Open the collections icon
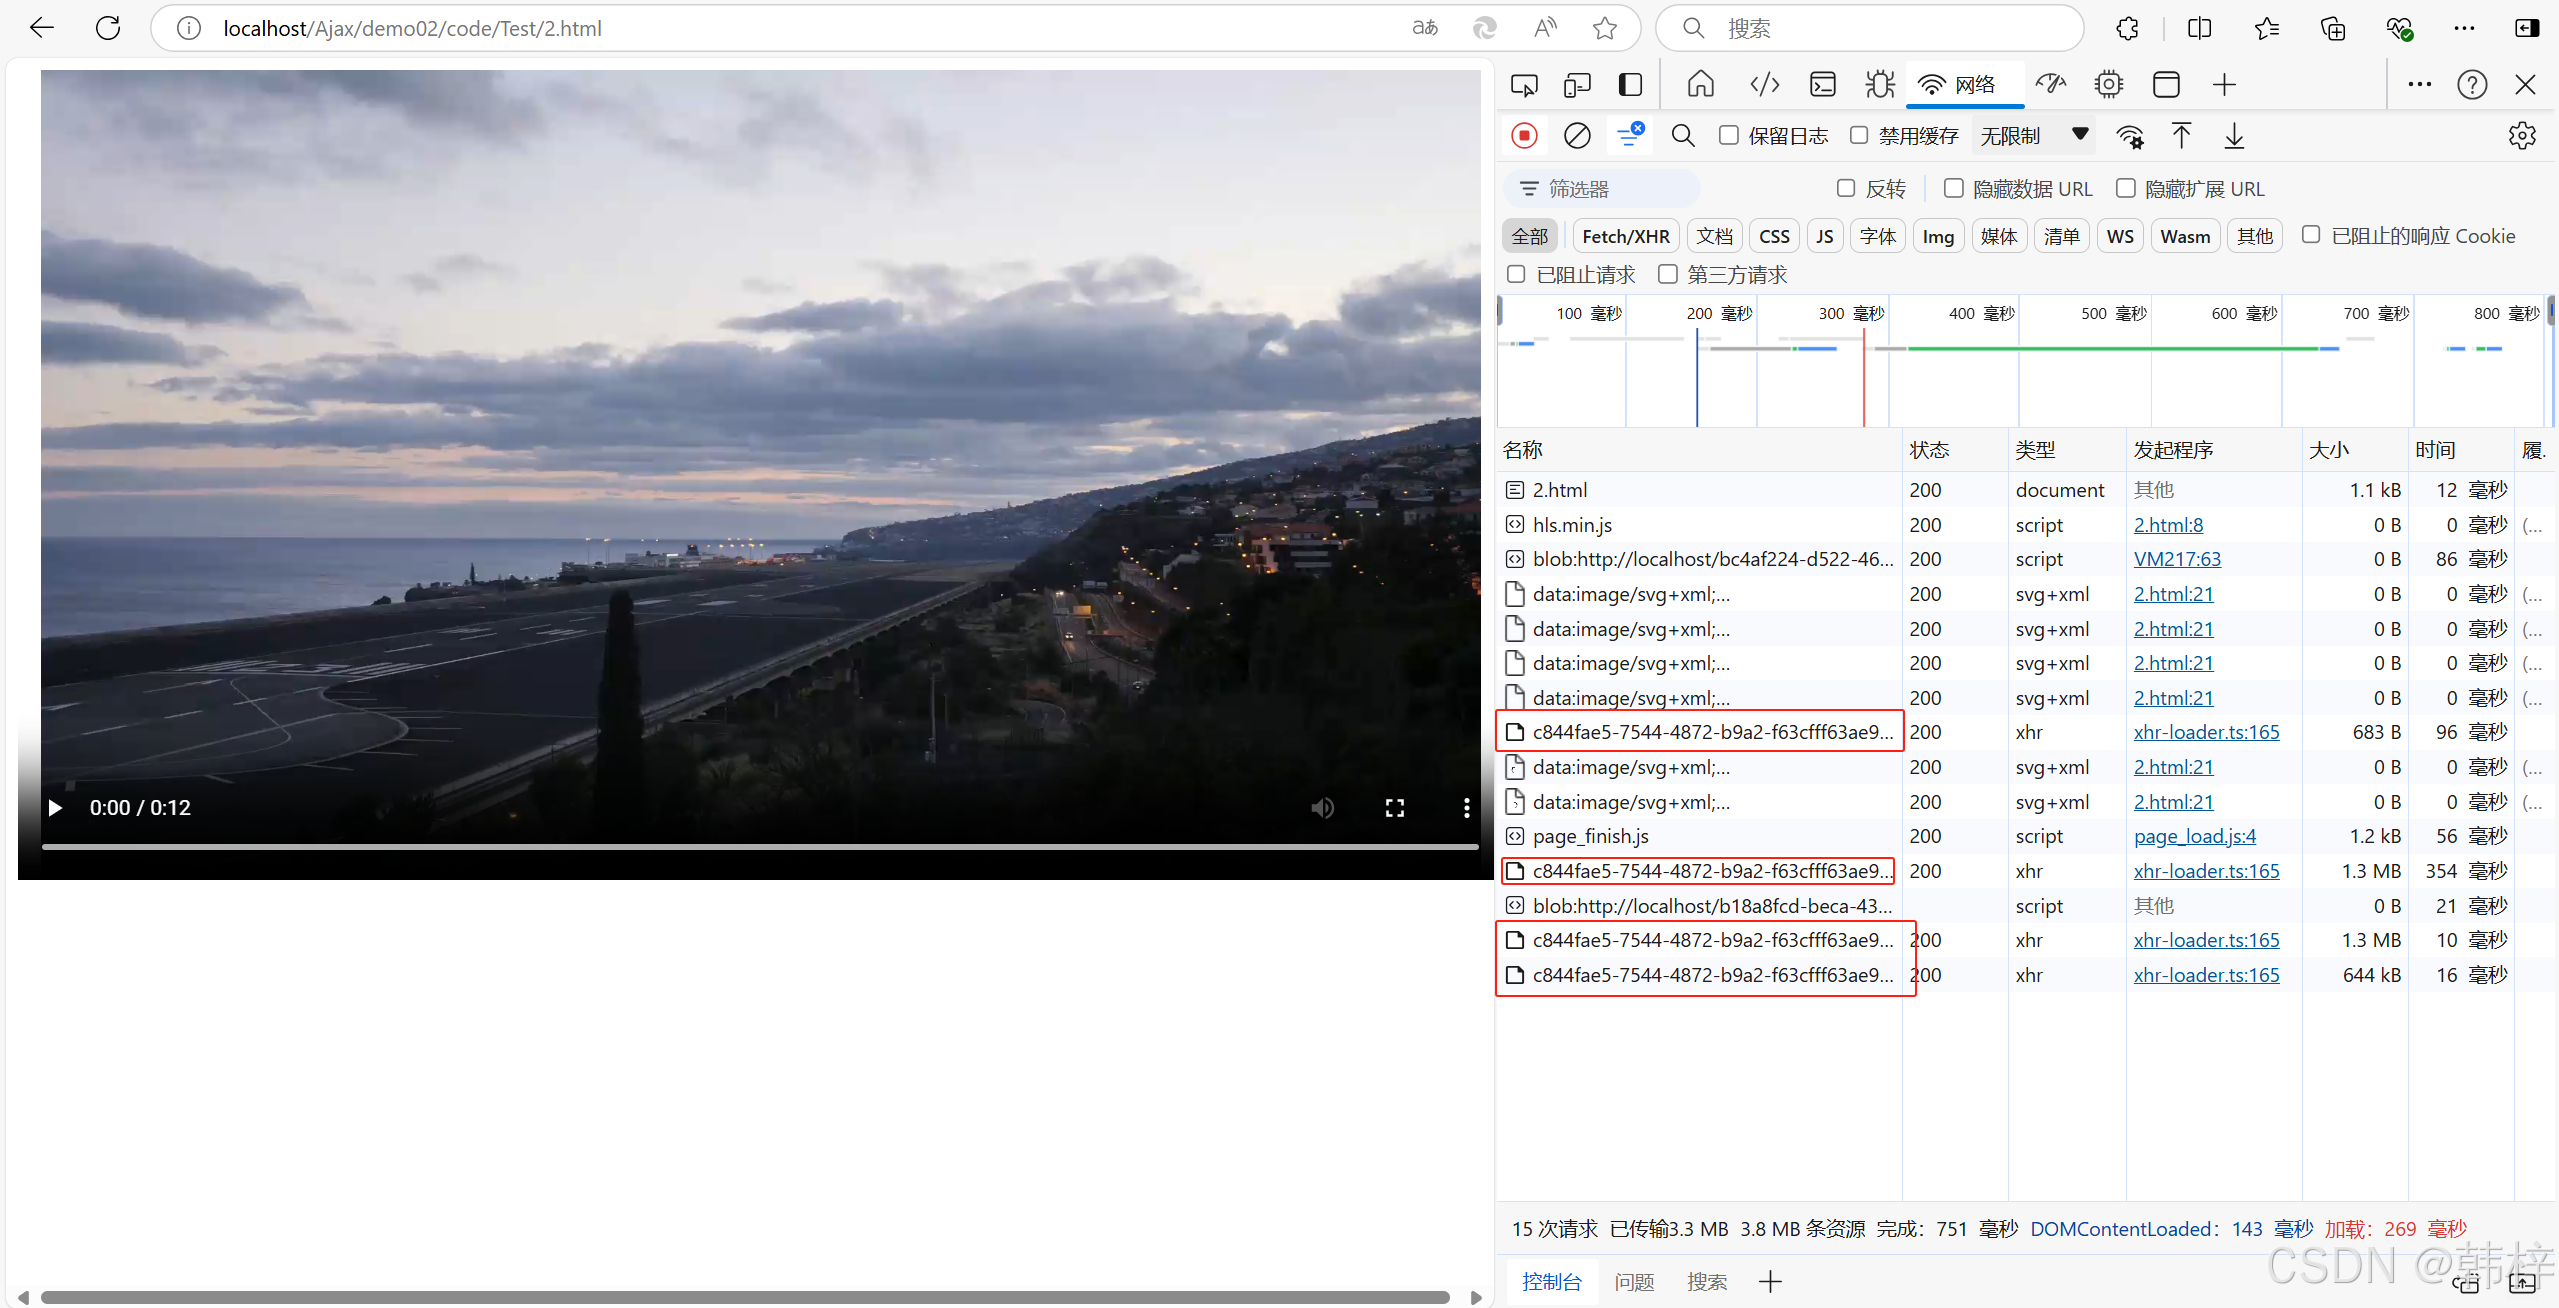Screen dimensions: 2559x1308 (2333, 28)
